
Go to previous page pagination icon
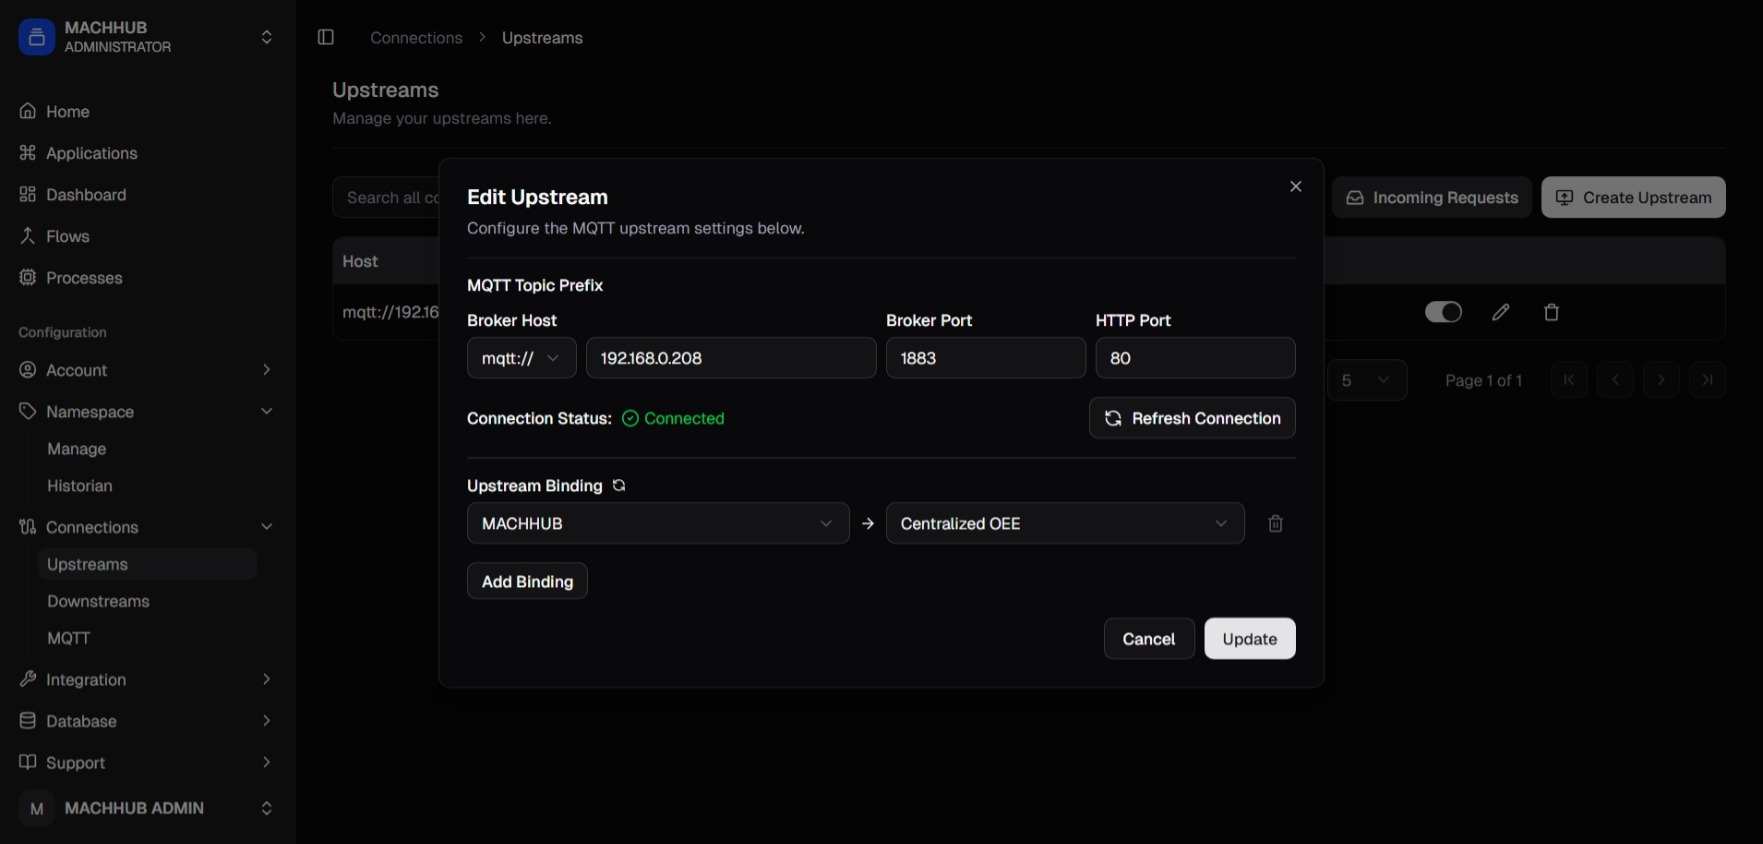(x=1615, y=380)
